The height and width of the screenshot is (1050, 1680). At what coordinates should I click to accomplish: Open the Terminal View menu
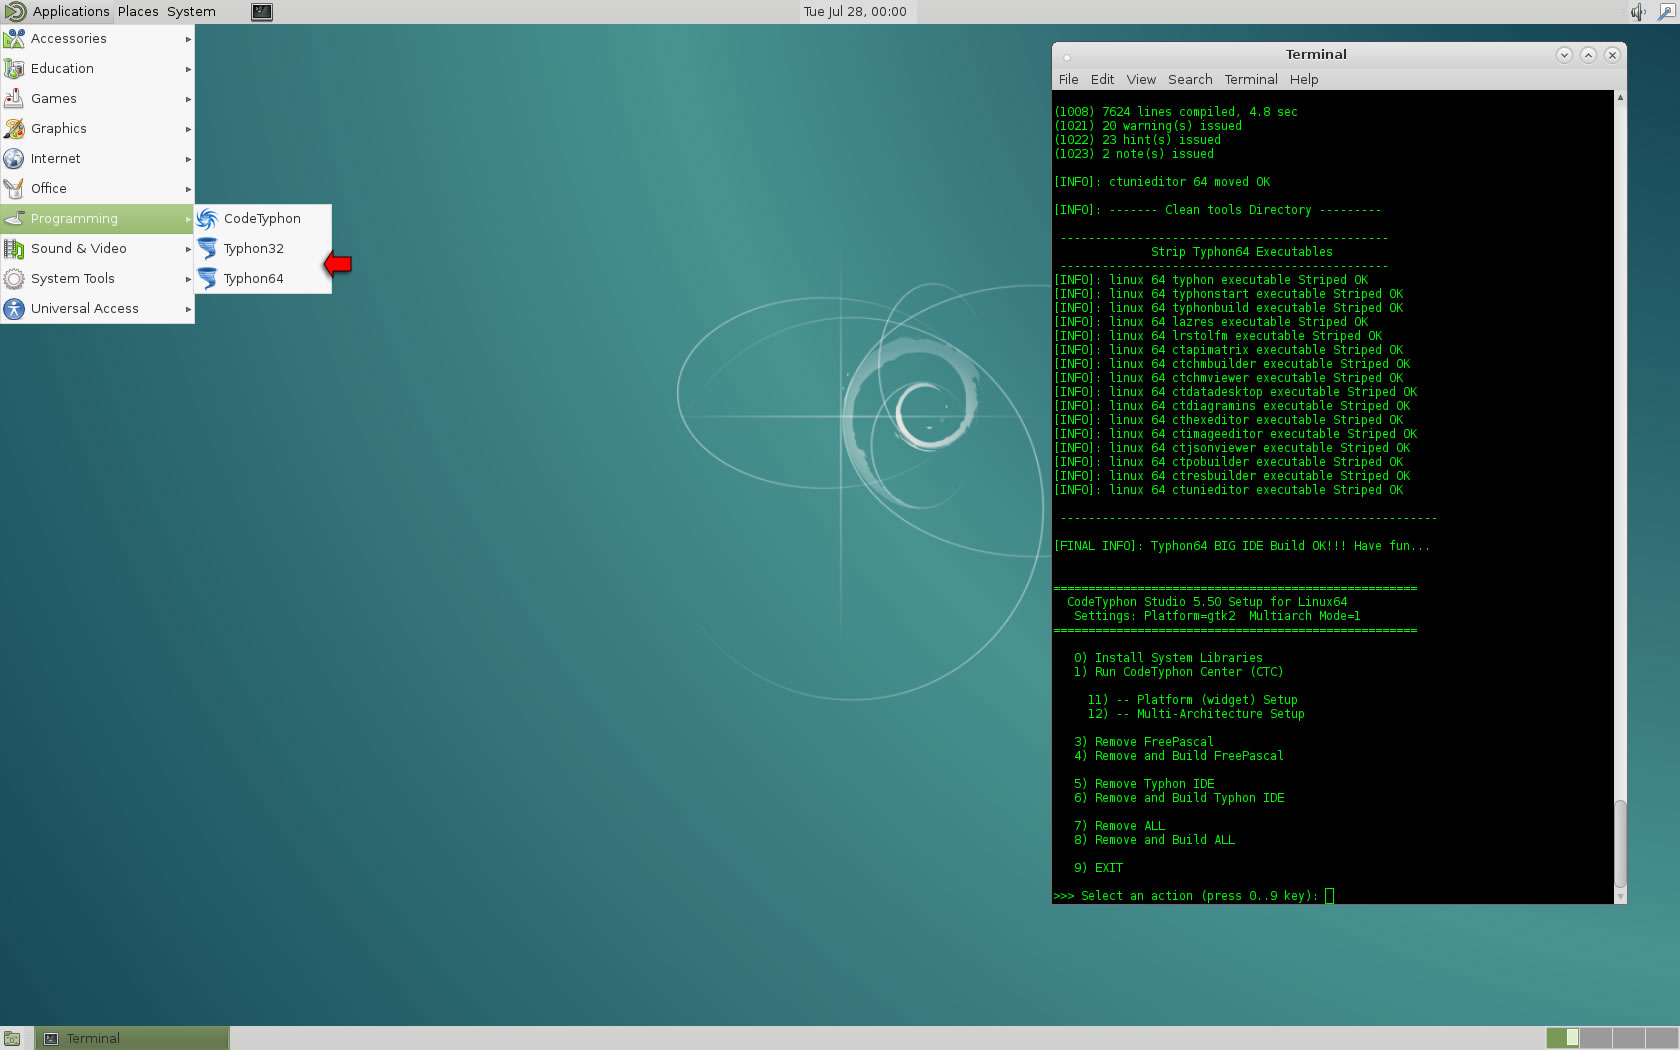pyautogui.click(x=1141, y=80)
